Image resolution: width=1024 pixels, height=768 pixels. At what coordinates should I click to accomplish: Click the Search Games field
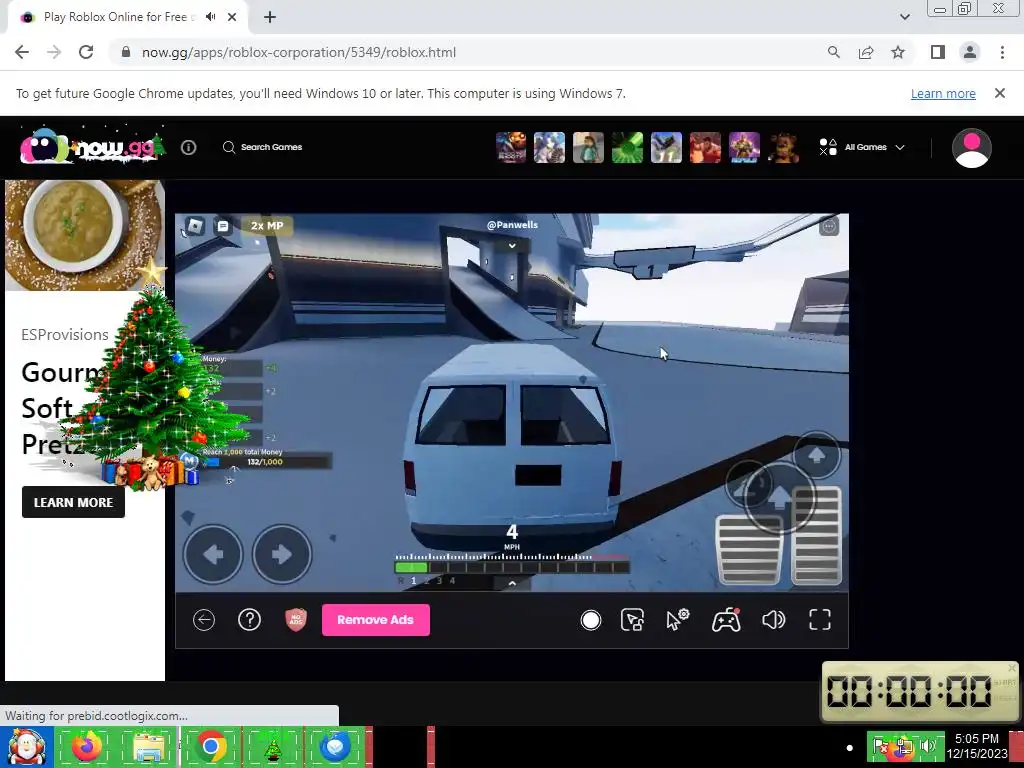pos(263,147)
